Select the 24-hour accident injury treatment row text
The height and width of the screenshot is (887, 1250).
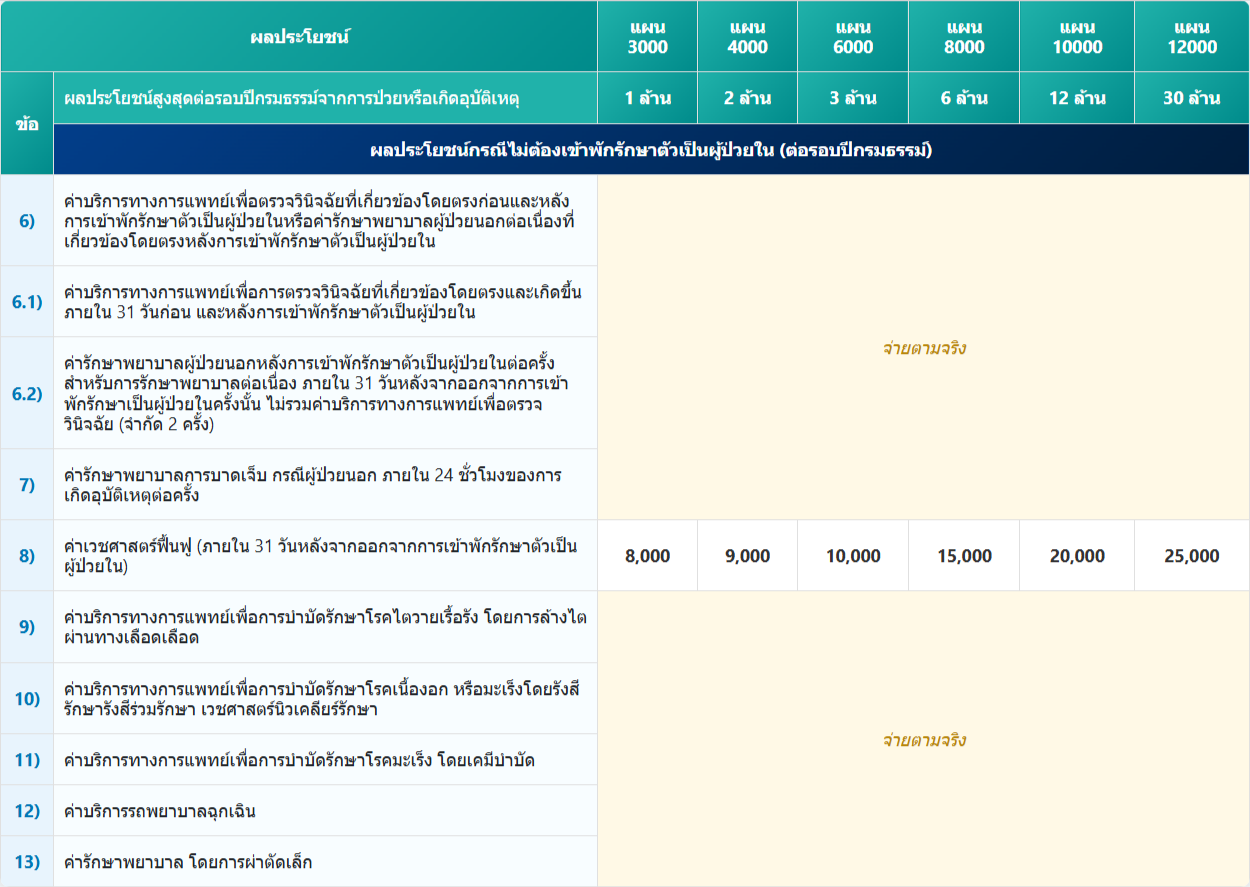(x=312, y=485)
